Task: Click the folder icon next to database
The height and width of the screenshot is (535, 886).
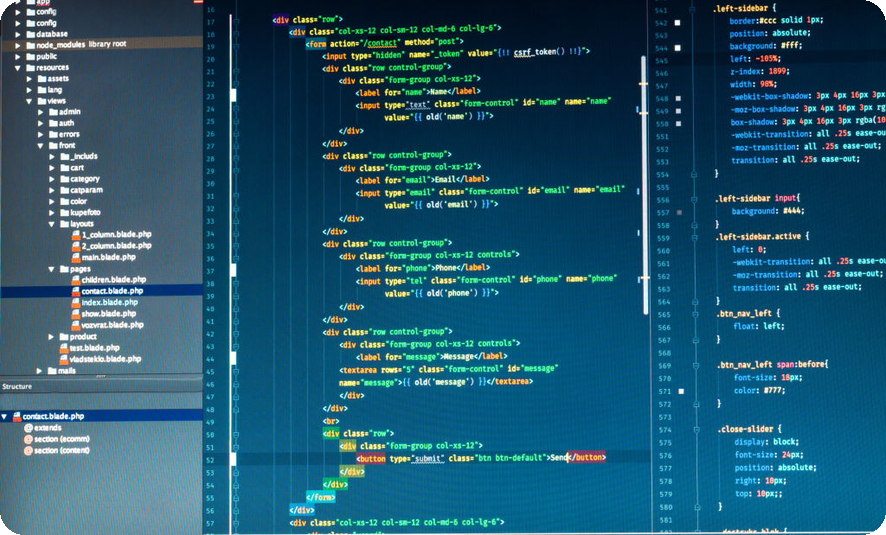Action: (x=31, y=34)
